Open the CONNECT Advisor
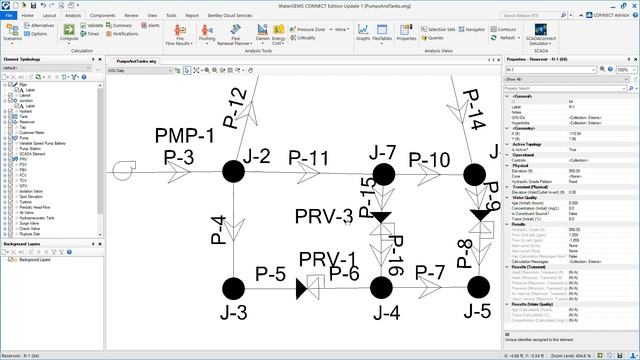Image resolution: width=640 pixels, height=360 pixels. tap(607, 16)
